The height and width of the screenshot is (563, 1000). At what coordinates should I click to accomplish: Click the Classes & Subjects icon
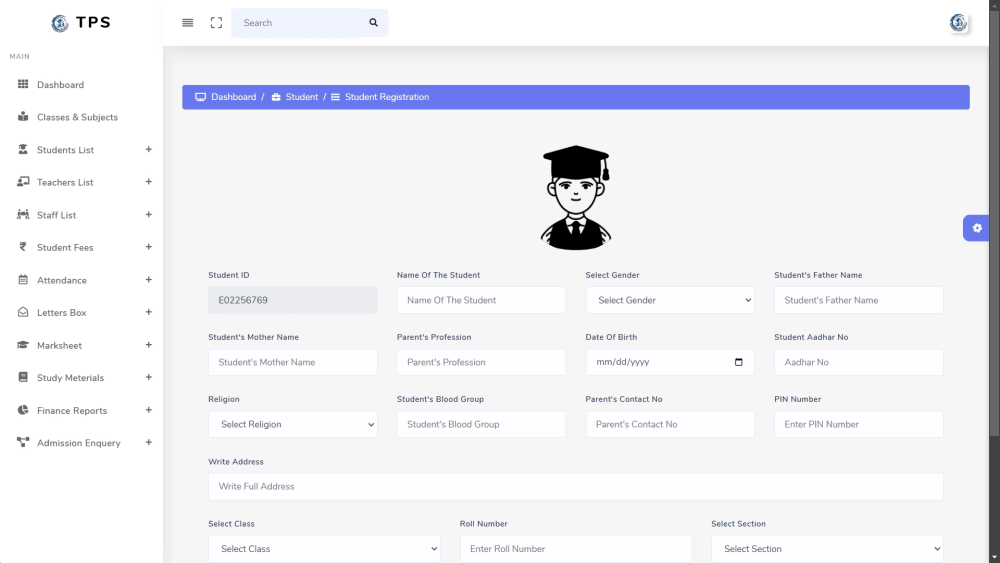click(x=23, y=117)
